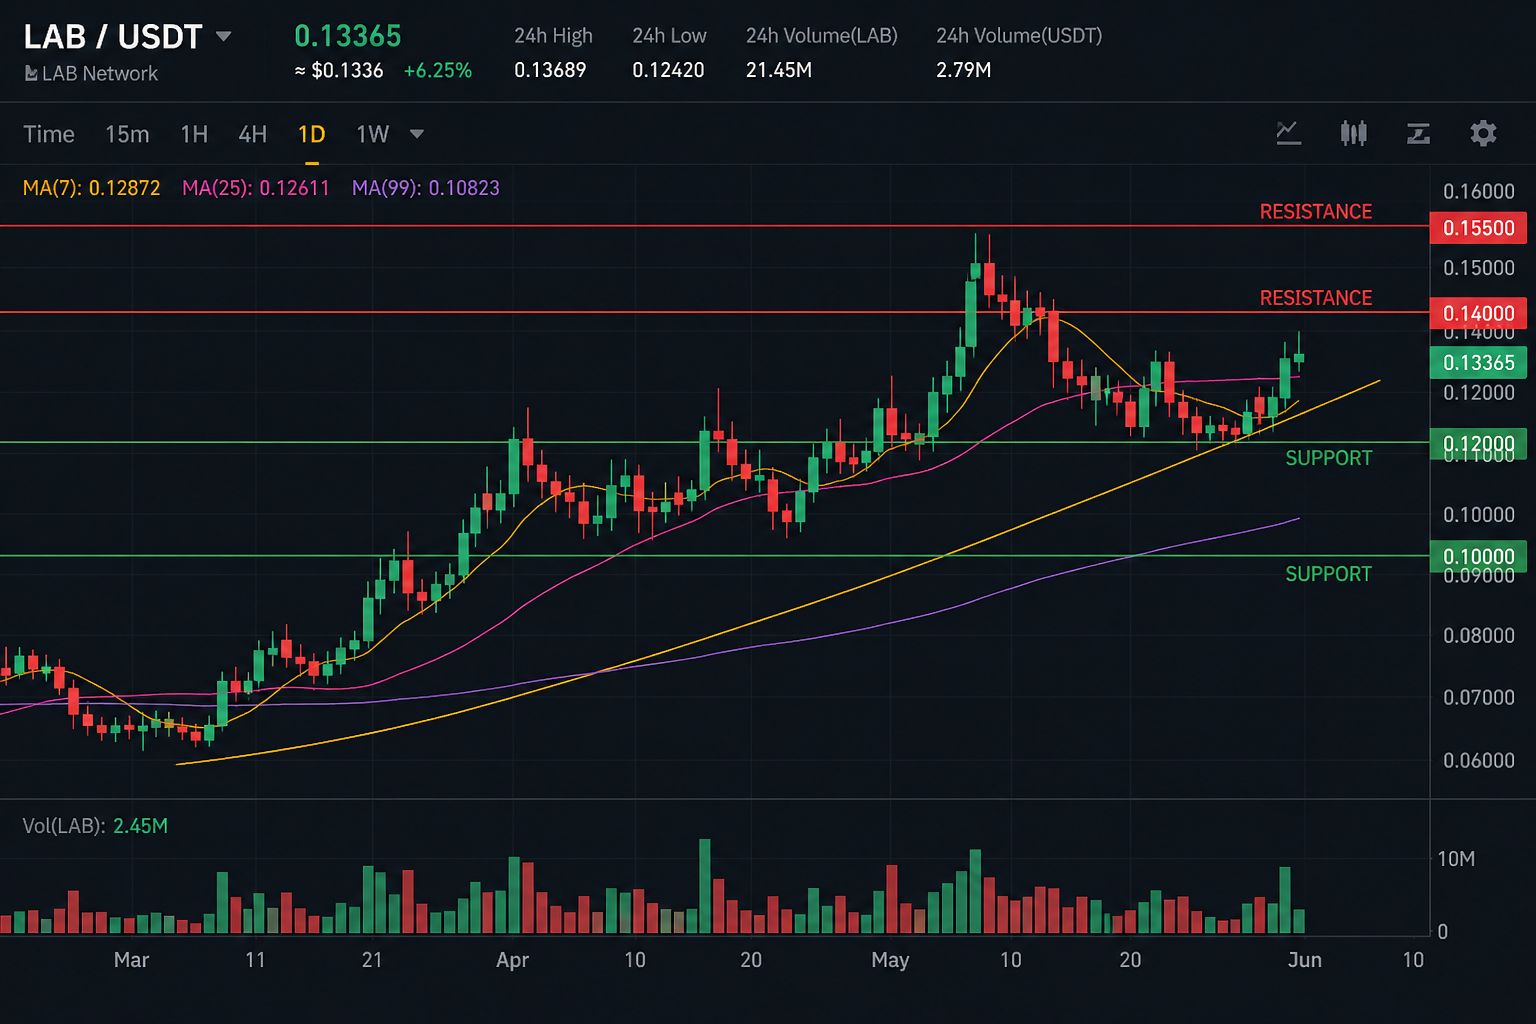Click the upper RESISTANCE label near 0.15500
This screenshot has width=1536, height=1024.
(1315, 212)
